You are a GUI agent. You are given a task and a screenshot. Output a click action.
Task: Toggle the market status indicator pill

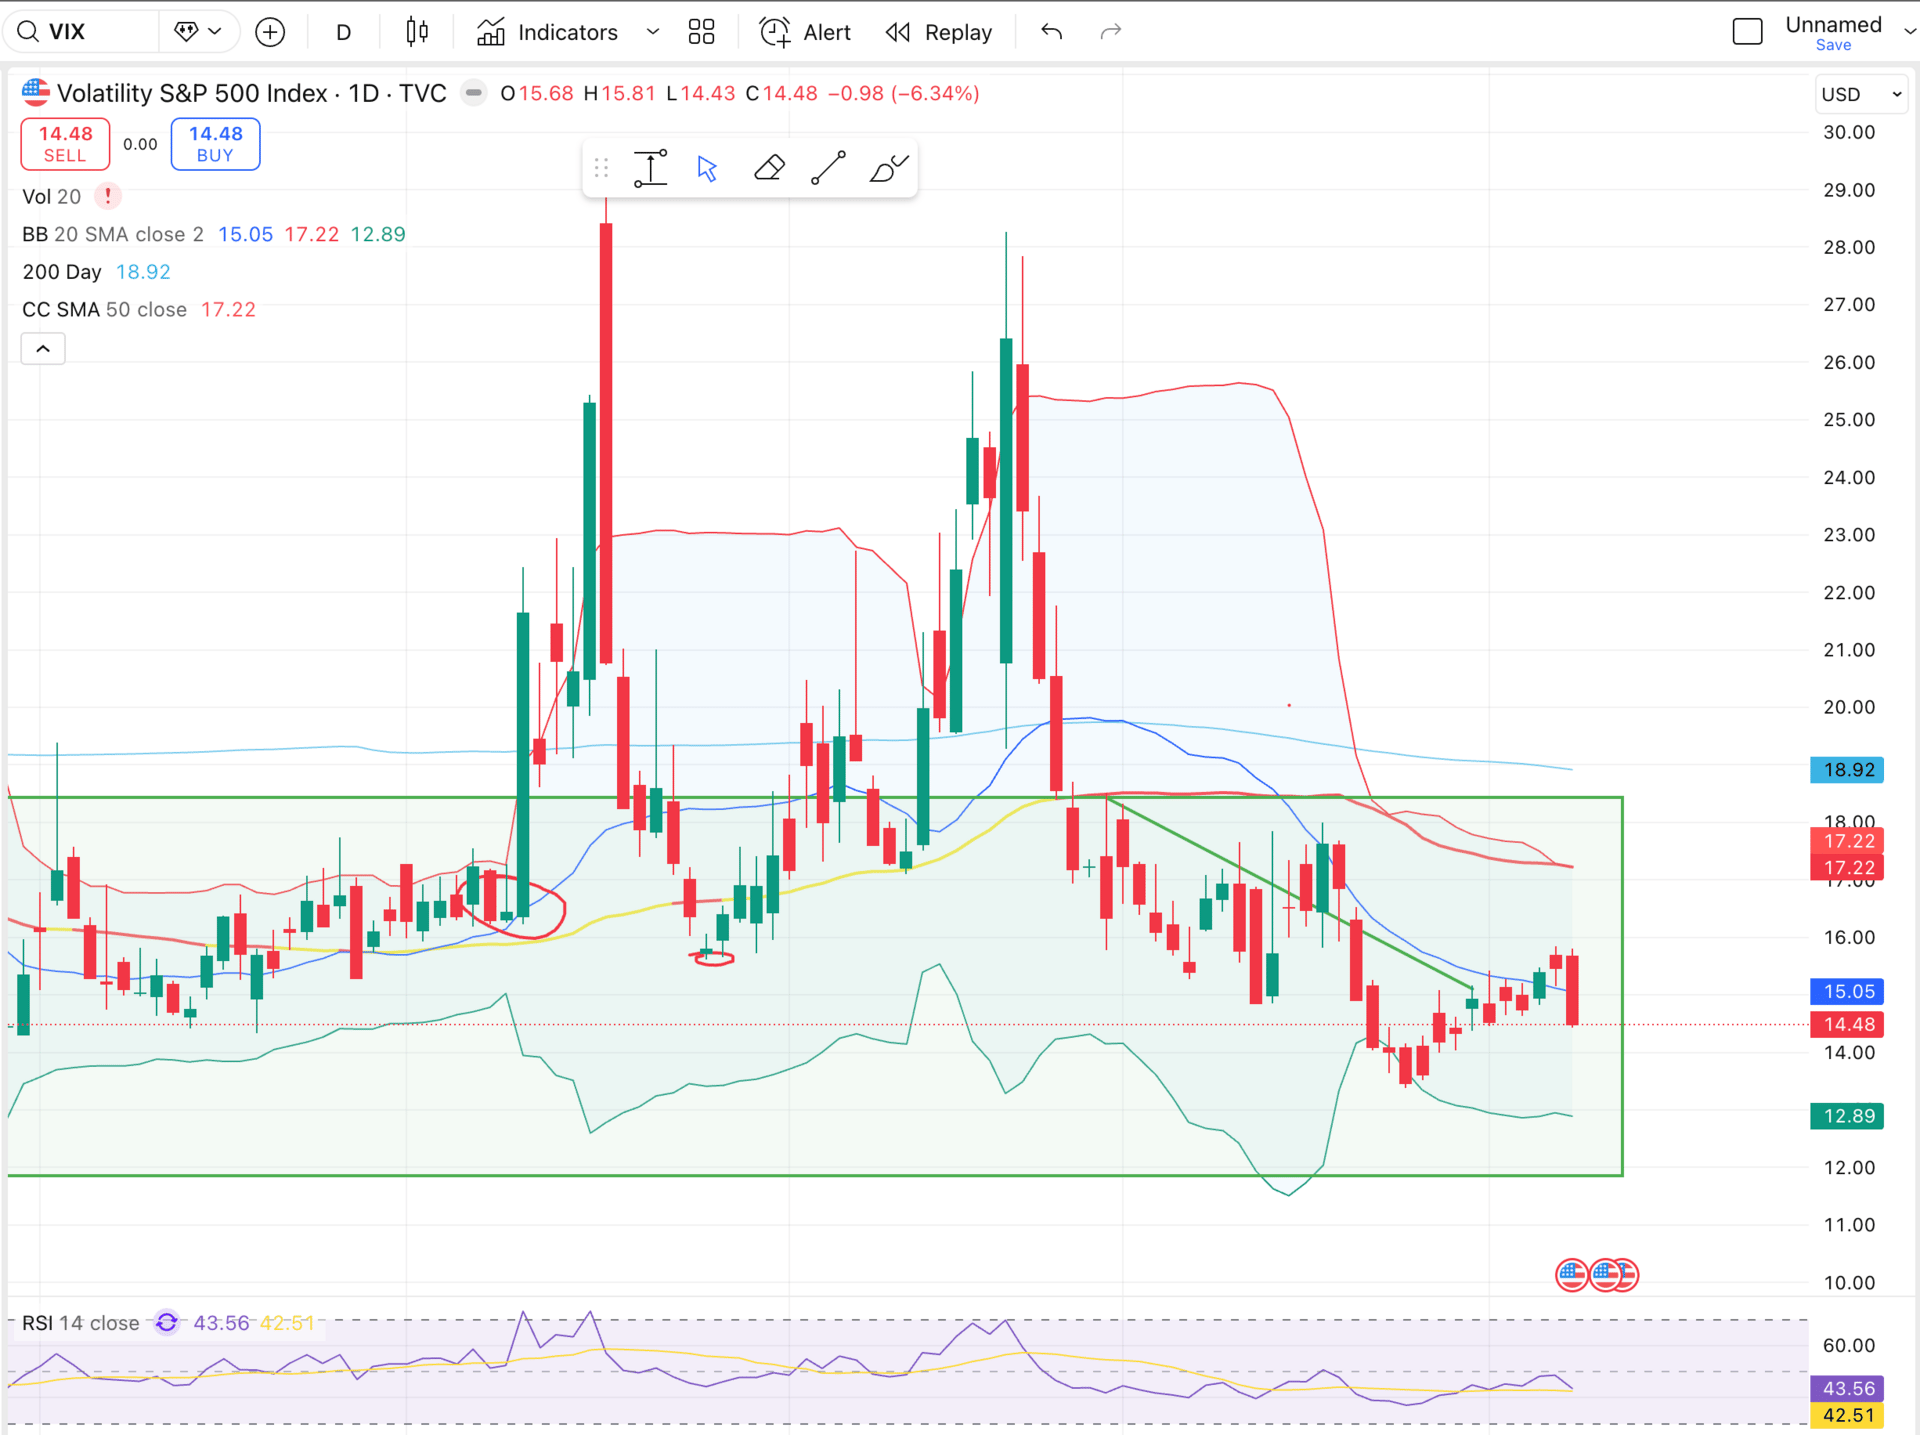coord(474,93)
